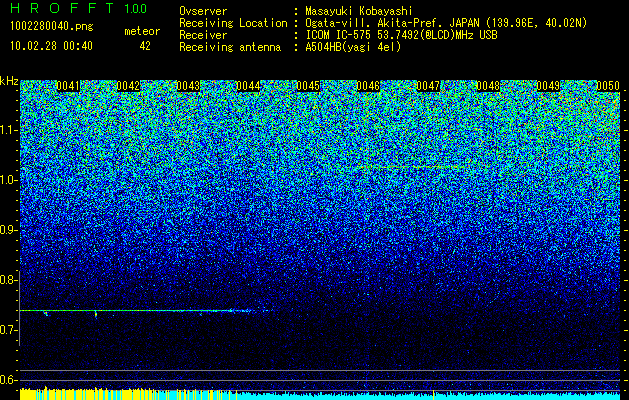Select the ICOM IC-575 53.7492 MHz USB text
Image resolution: width=629 pixels, height=400 pixels.
coord(401,35)
